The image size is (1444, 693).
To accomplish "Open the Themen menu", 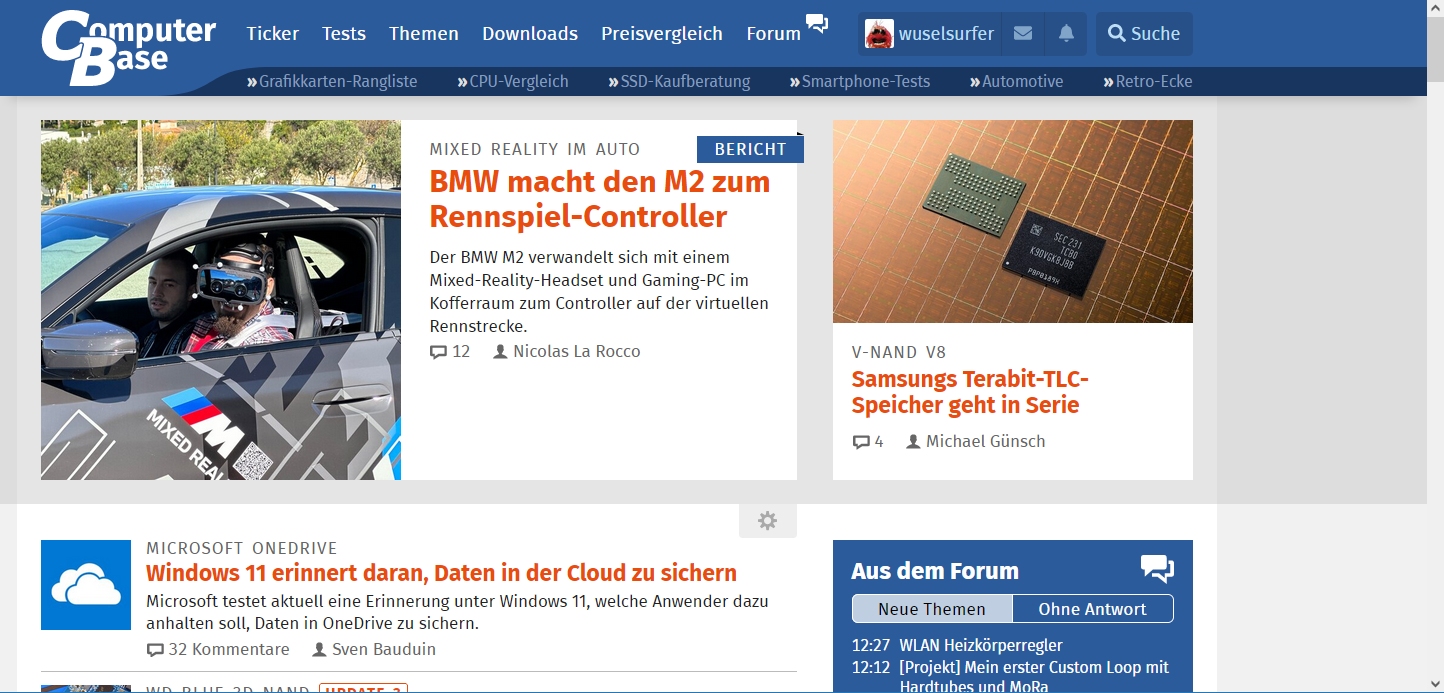I will point(424,33).
